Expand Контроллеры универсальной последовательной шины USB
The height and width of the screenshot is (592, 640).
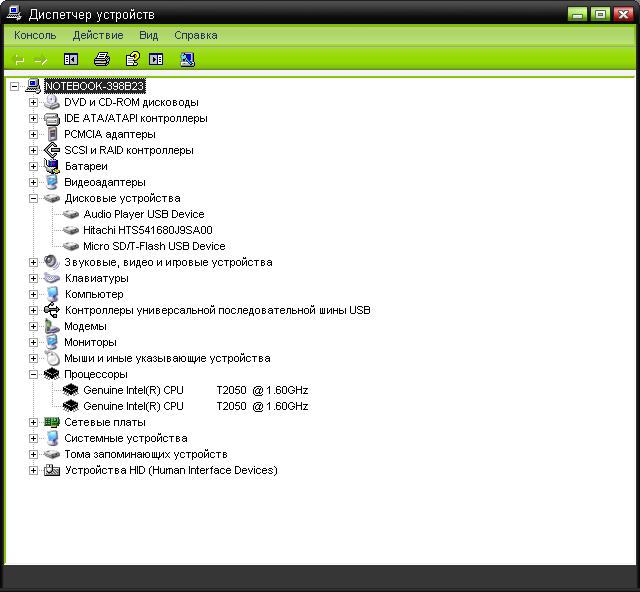point(33,310)
